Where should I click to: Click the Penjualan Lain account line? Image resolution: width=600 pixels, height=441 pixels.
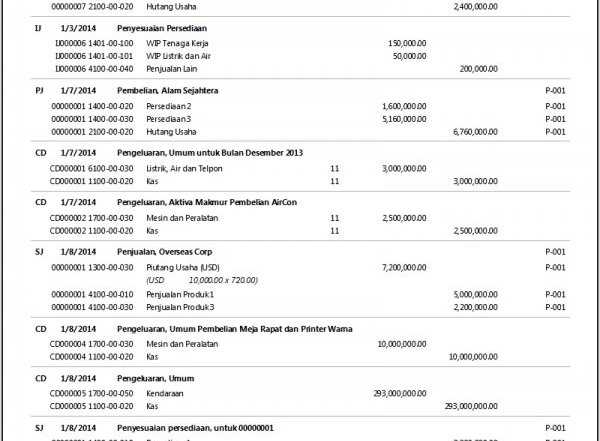[171, 70]
